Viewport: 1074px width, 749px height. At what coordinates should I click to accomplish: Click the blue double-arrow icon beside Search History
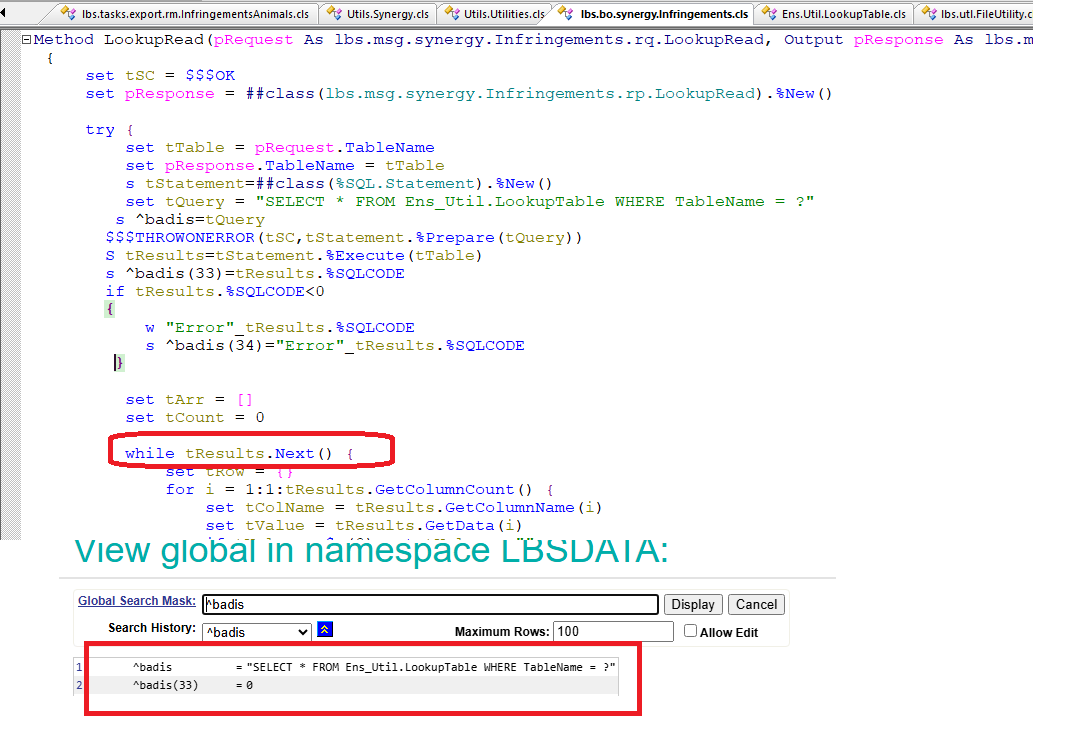pos(325,630)
